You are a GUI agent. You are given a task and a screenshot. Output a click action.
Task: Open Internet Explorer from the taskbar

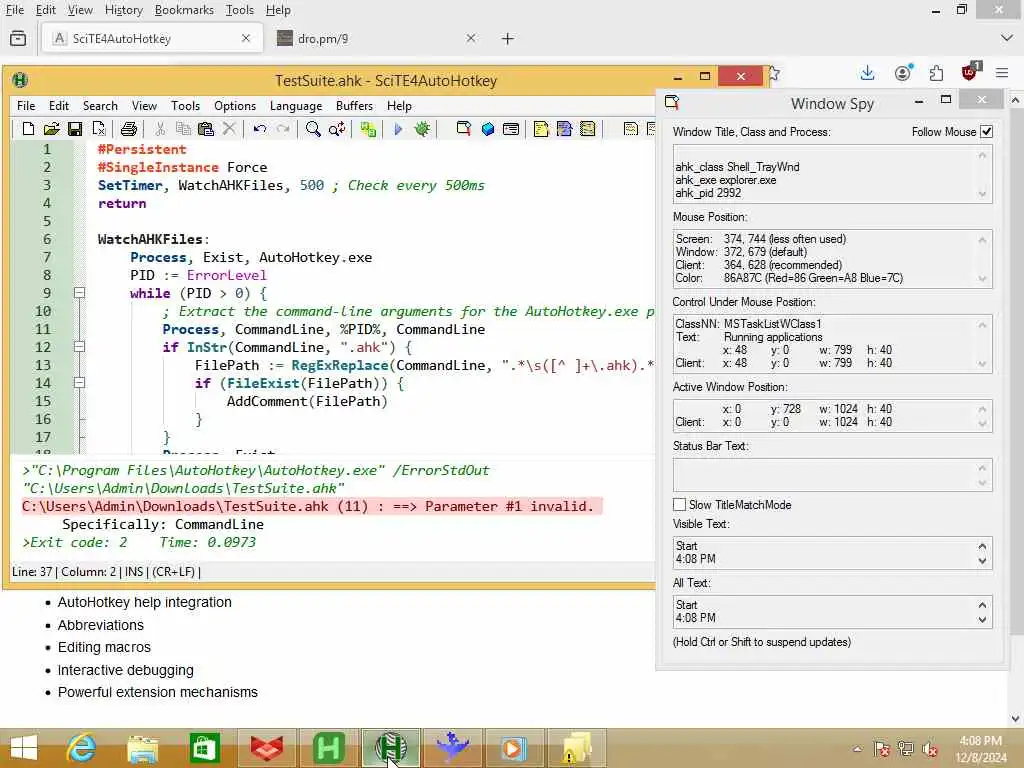pos(81,748)
